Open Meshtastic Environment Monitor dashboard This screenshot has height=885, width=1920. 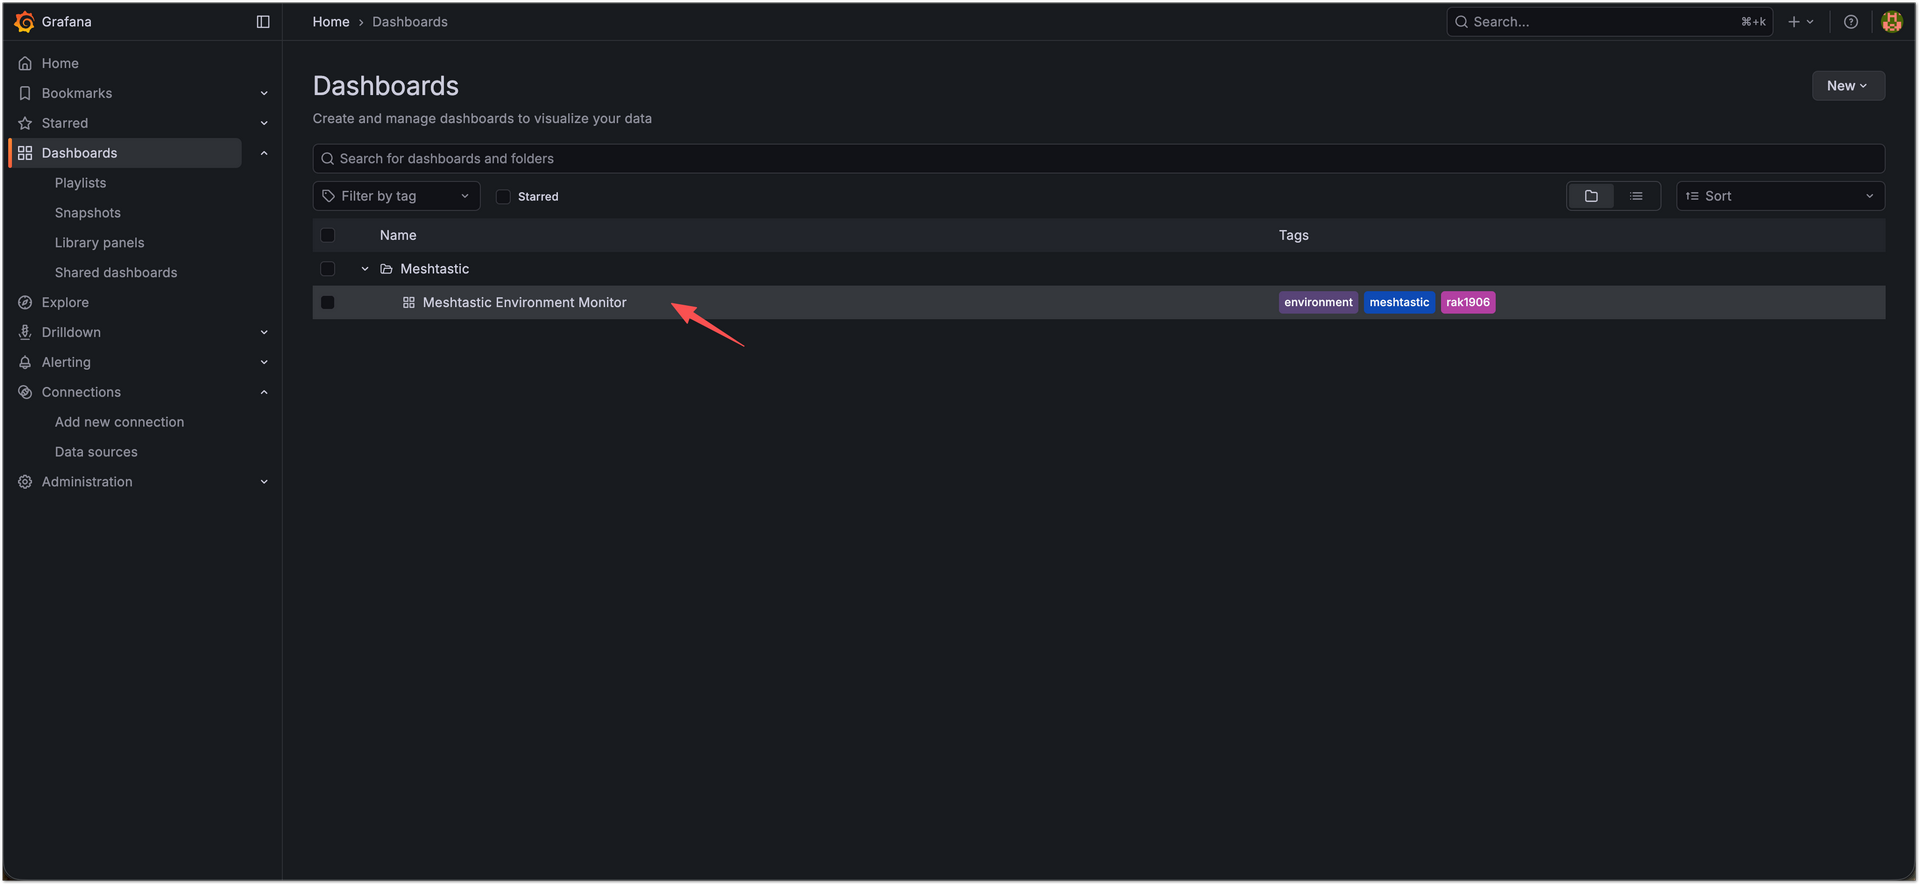524,302
